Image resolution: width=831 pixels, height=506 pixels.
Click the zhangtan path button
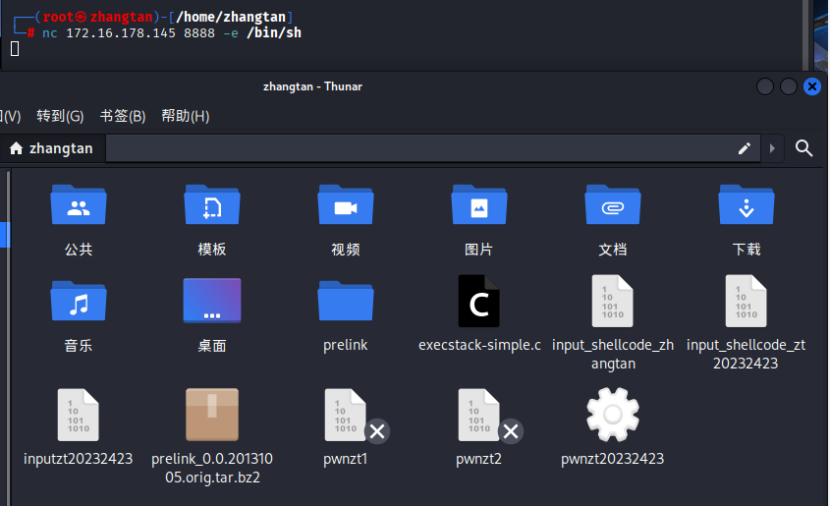click(x=52, y=148)
